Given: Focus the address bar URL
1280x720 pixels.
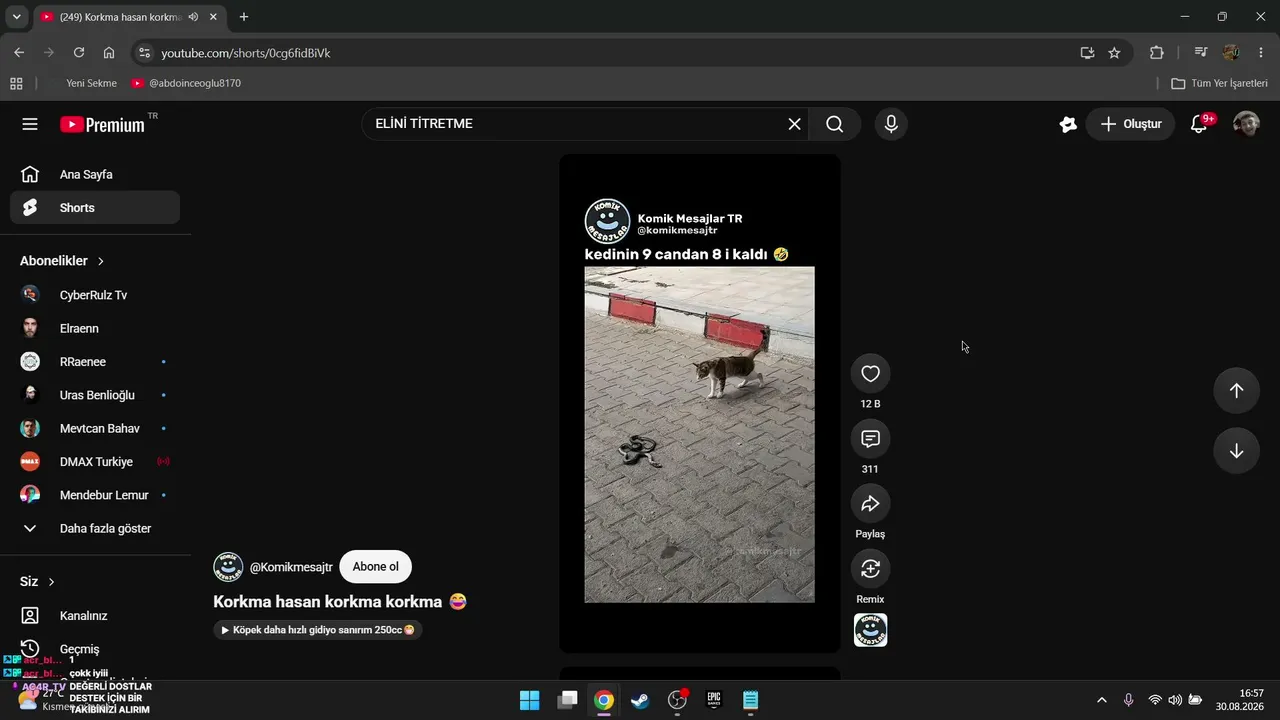Looking at the screenshot, I should [x=246, y=53].
